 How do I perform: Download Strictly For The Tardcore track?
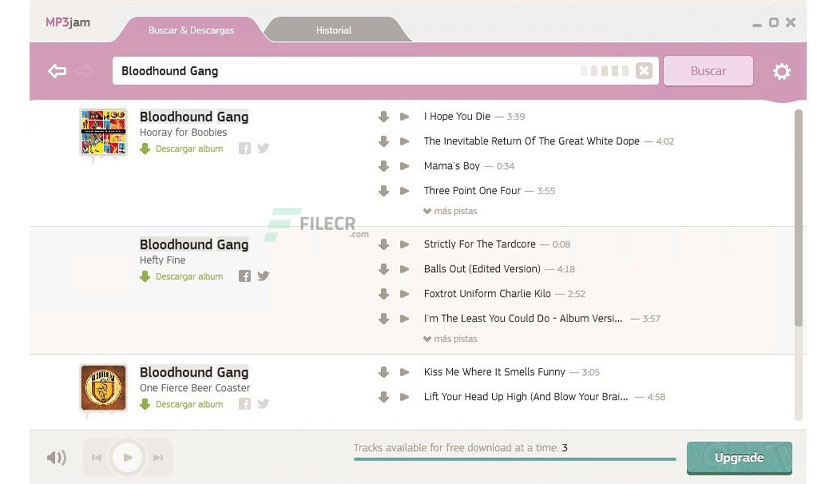(383, 244)
